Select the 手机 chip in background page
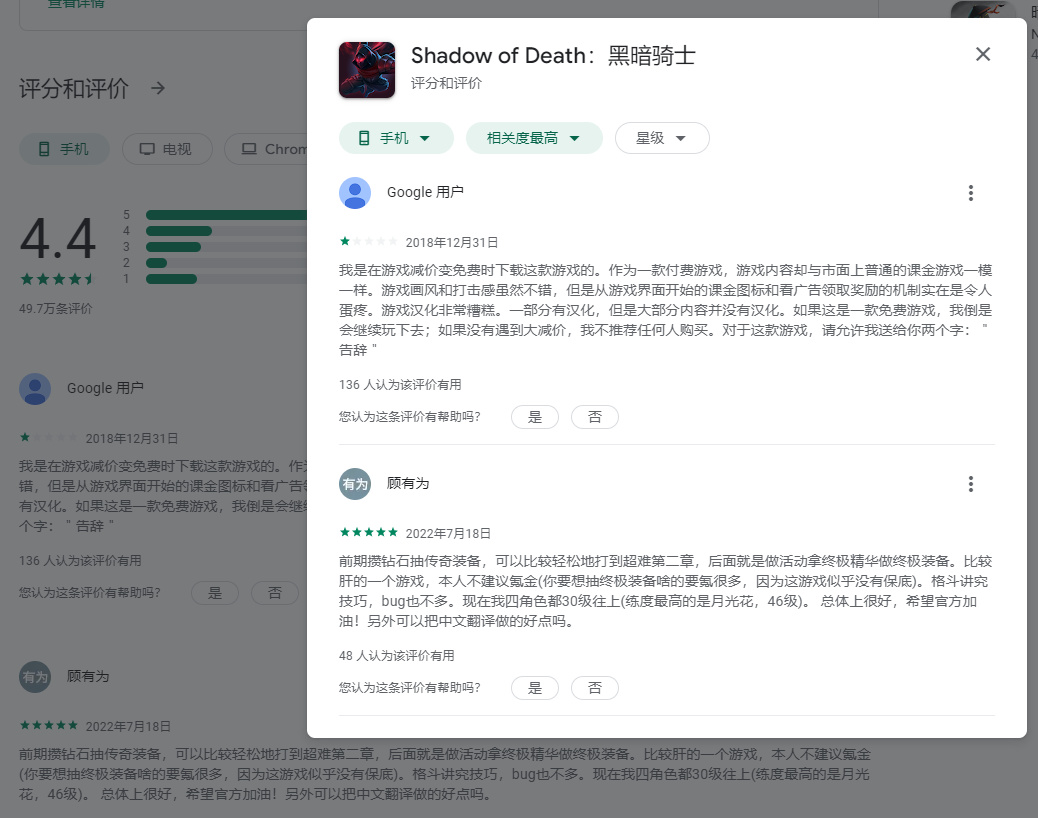Viewport: 1038px width, 818px height. tap(64, 149)
